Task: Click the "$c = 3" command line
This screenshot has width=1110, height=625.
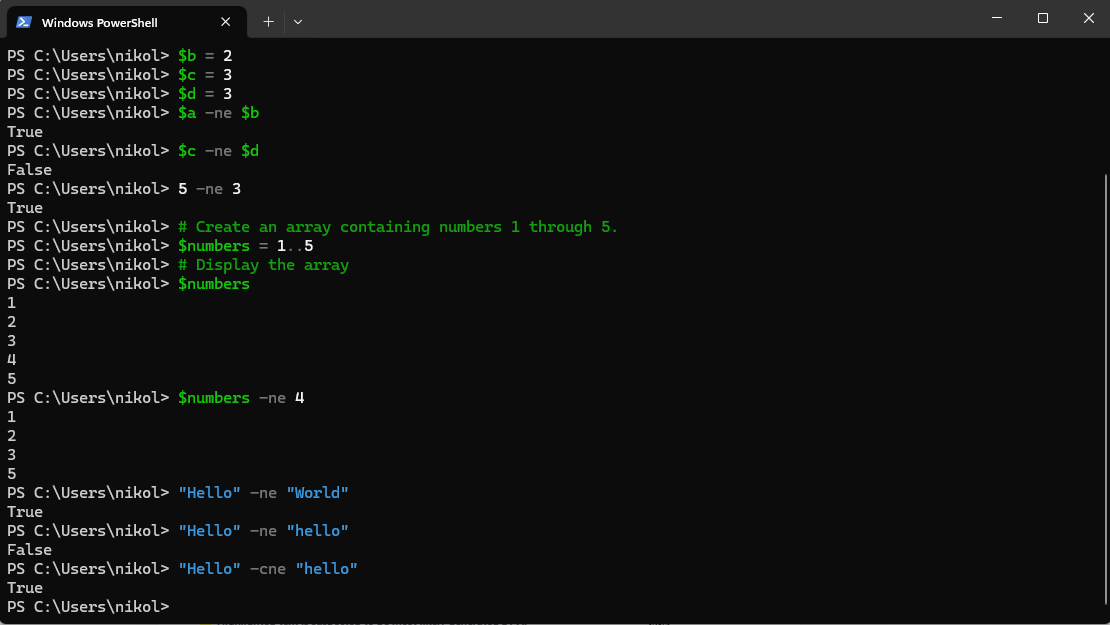Action: pyautogui.click(x=205, y=75)
